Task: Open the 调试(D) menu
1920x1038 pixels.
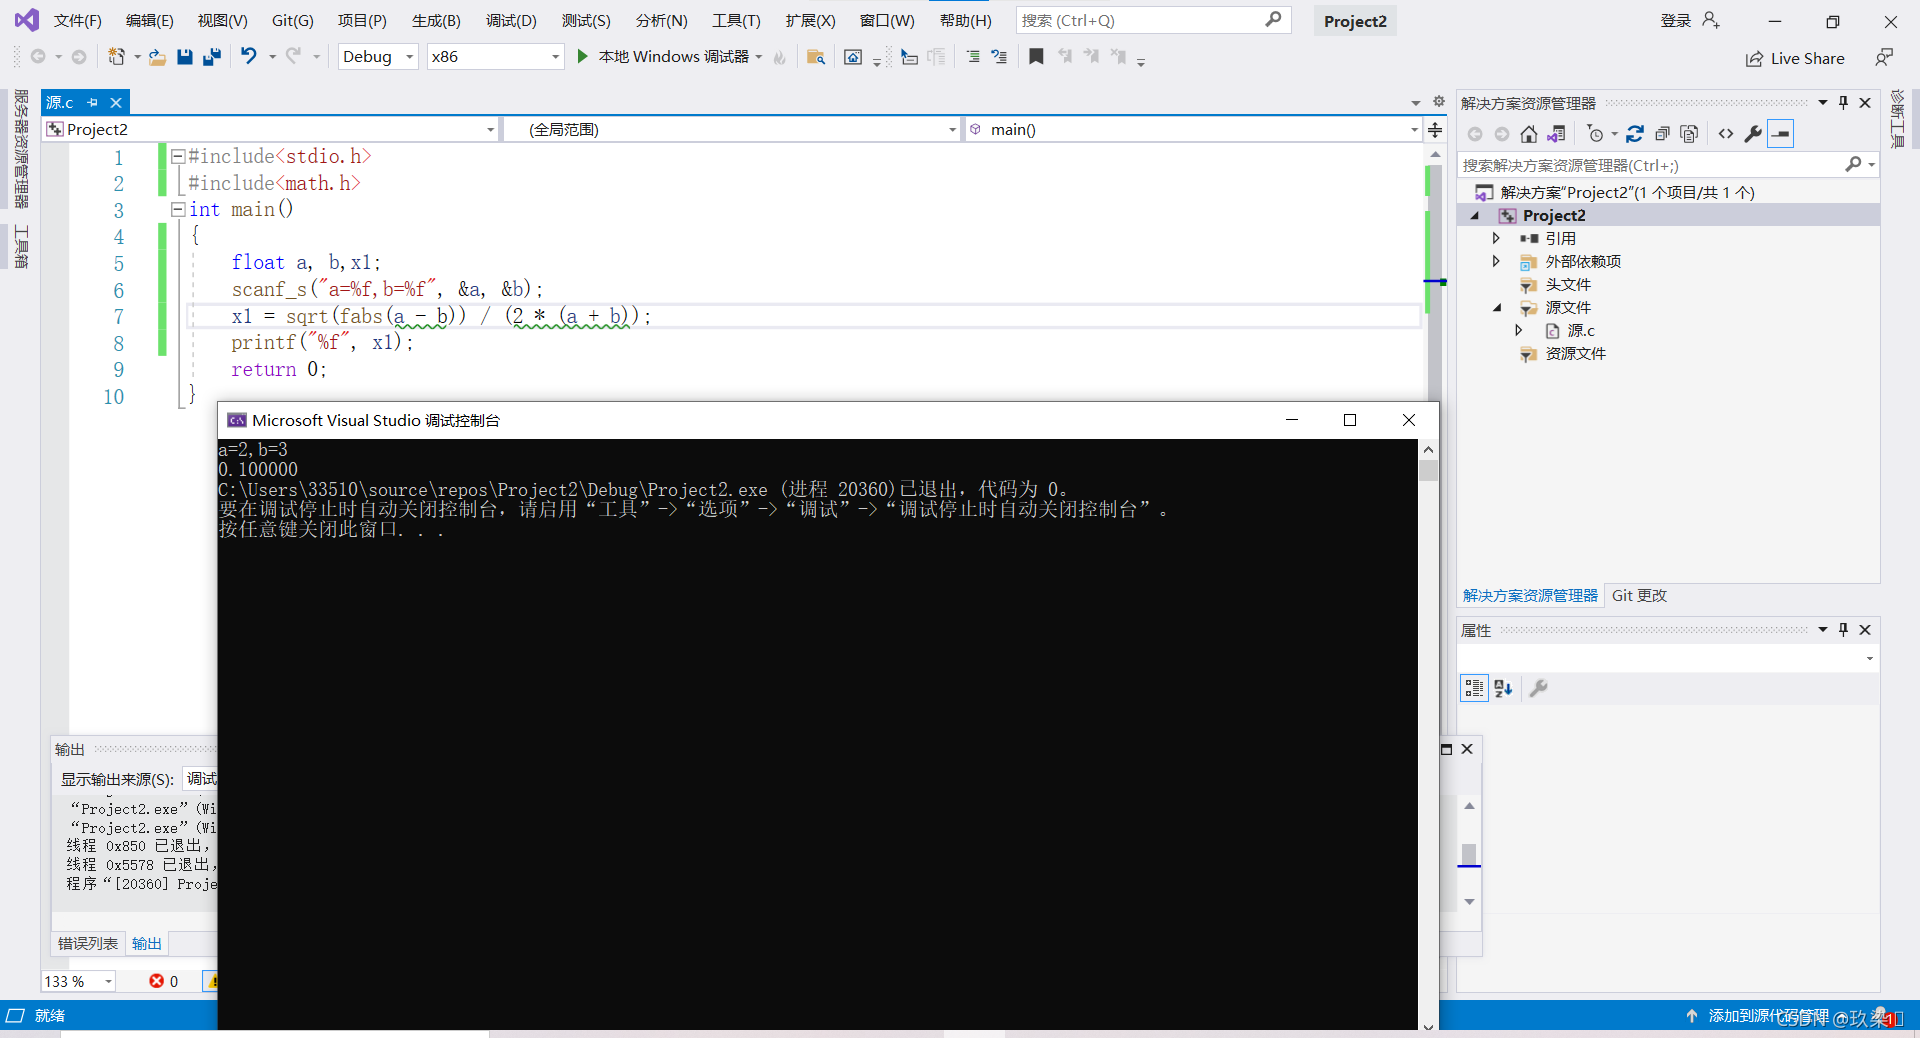Action: [x=511, y=20]
